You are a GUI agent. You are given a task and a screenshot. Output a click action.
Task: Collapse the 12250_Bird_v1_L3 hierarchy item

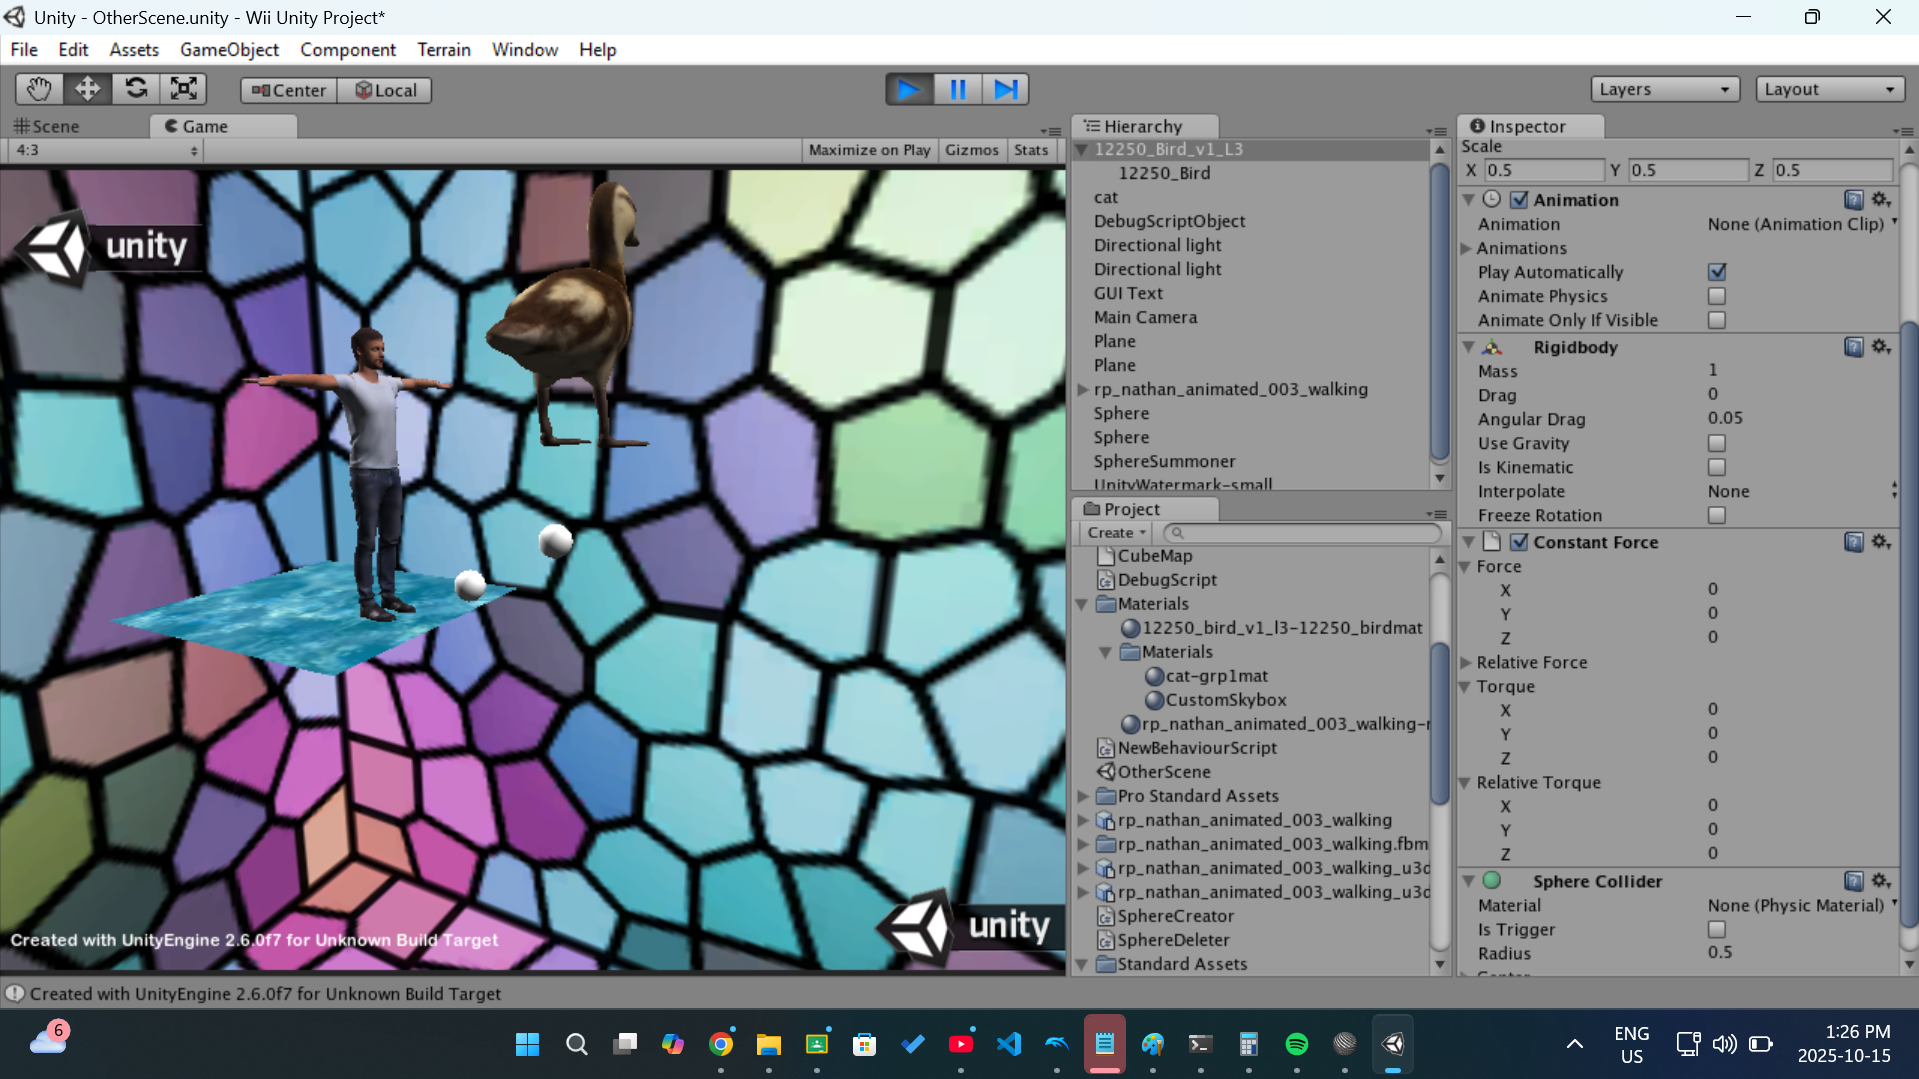point(1081,149)
